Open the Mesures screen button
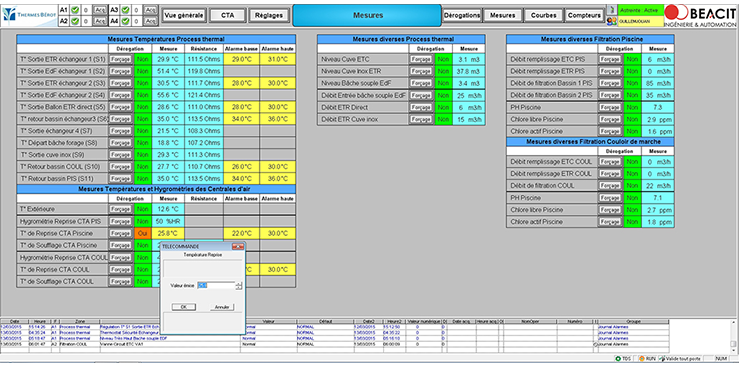 (502, 15)
